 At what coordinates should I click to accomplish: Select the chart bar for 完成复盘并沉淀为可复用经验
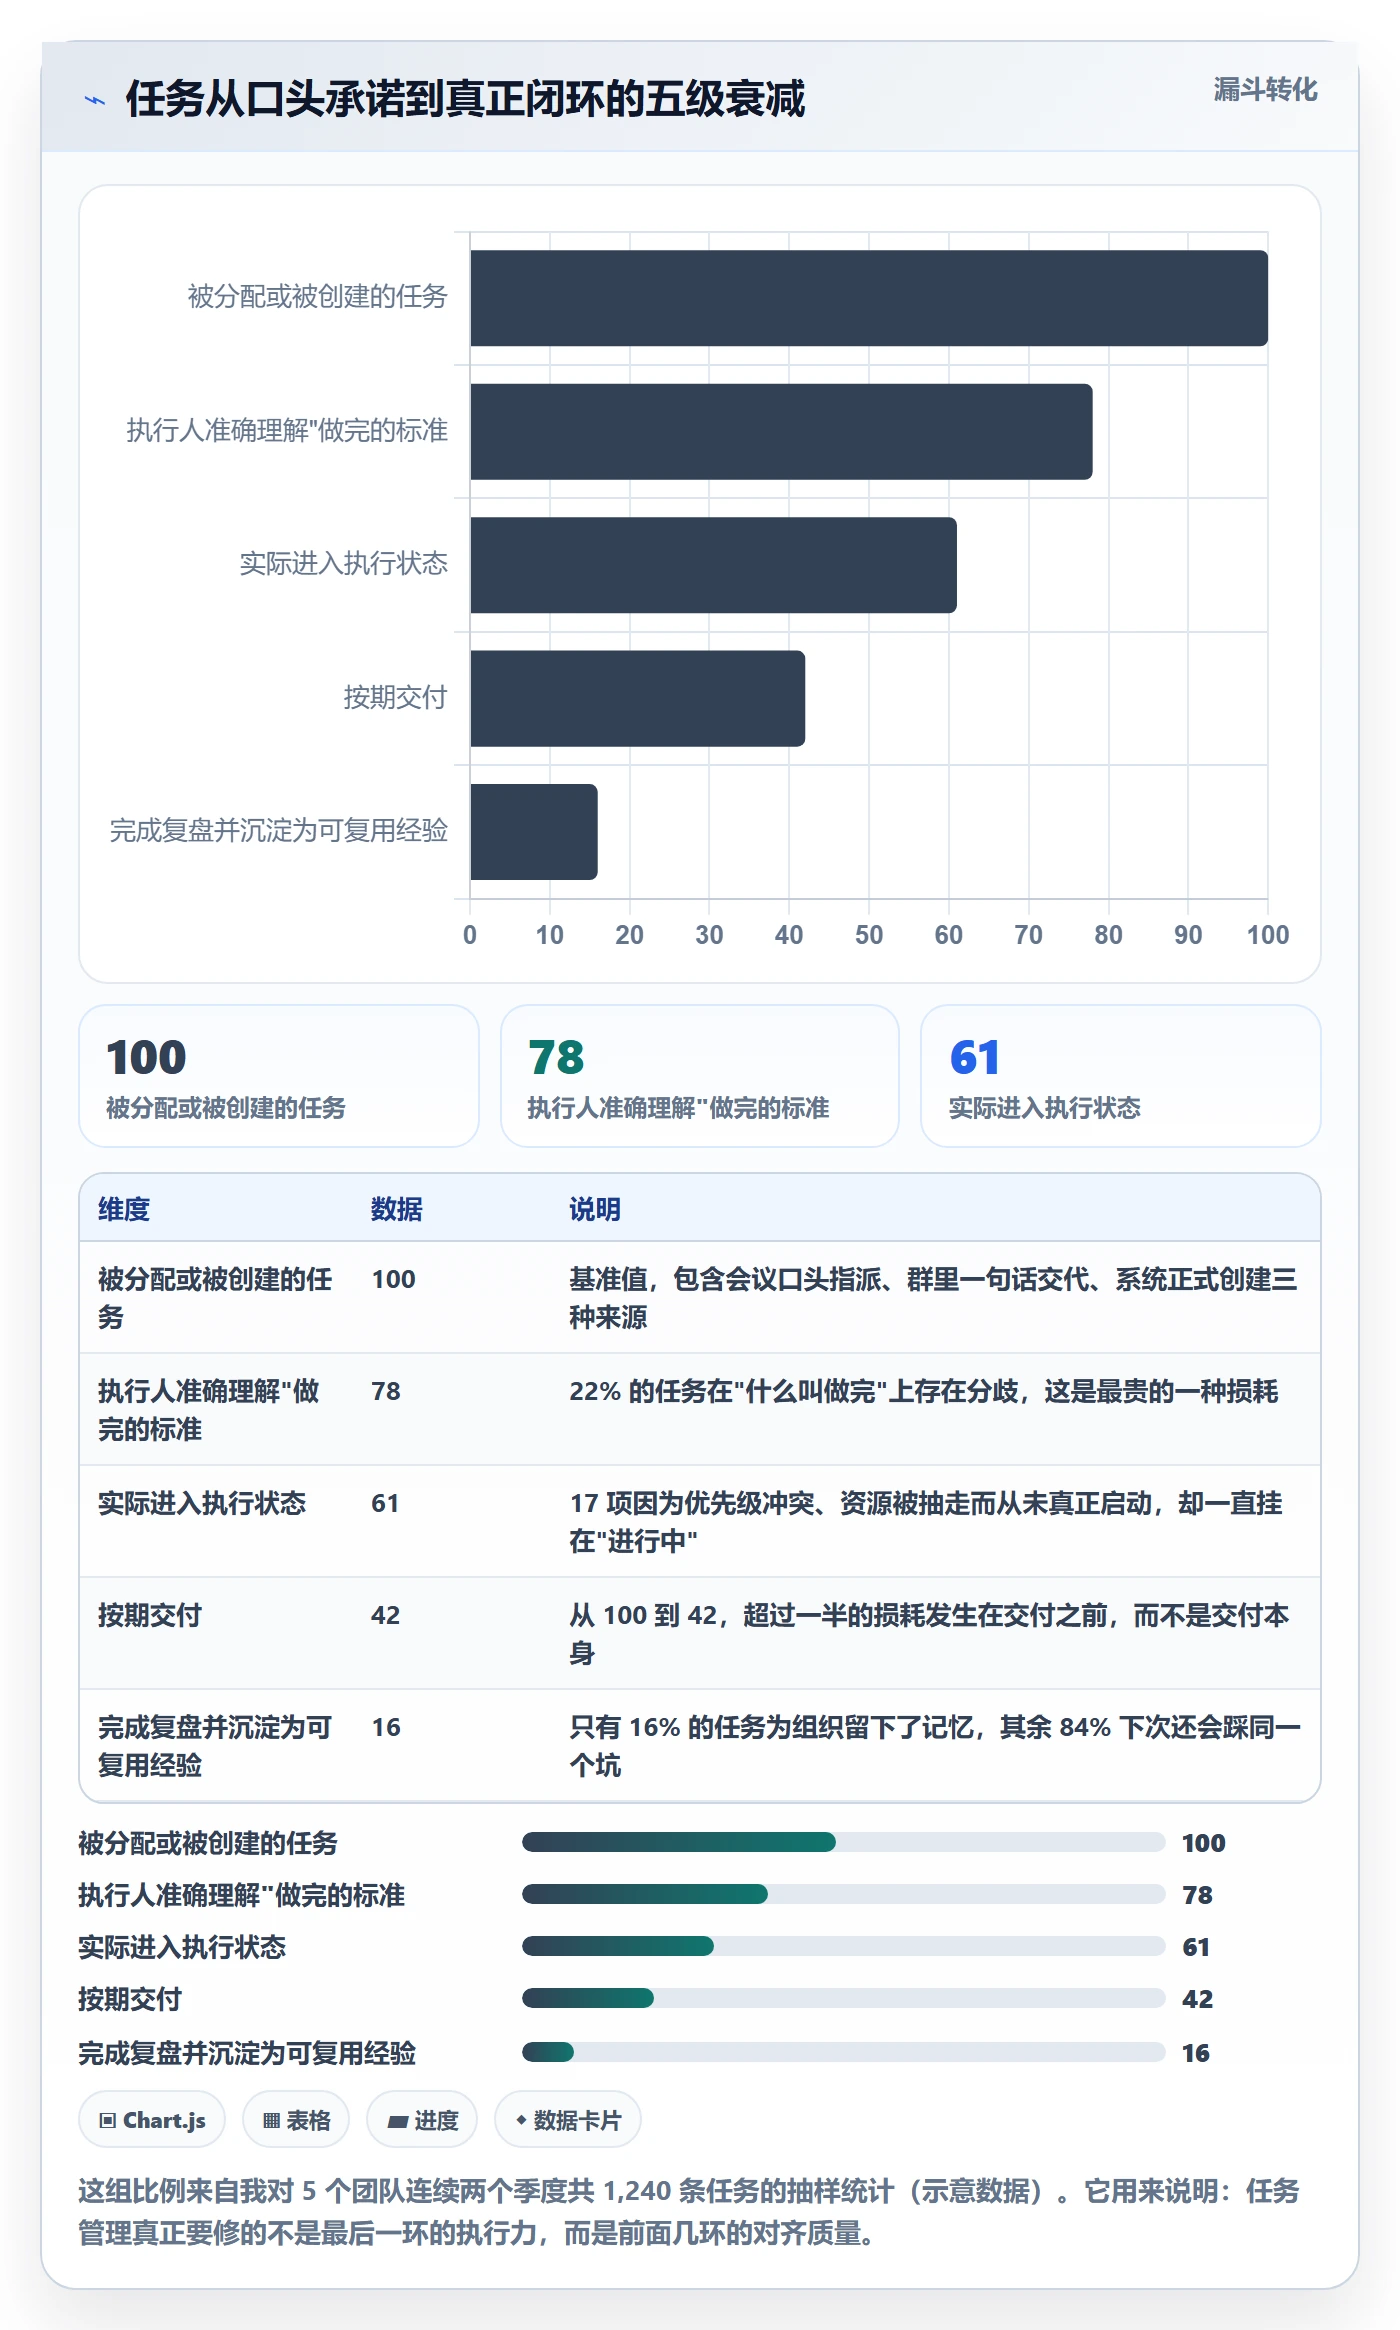[x=534, y=832]
